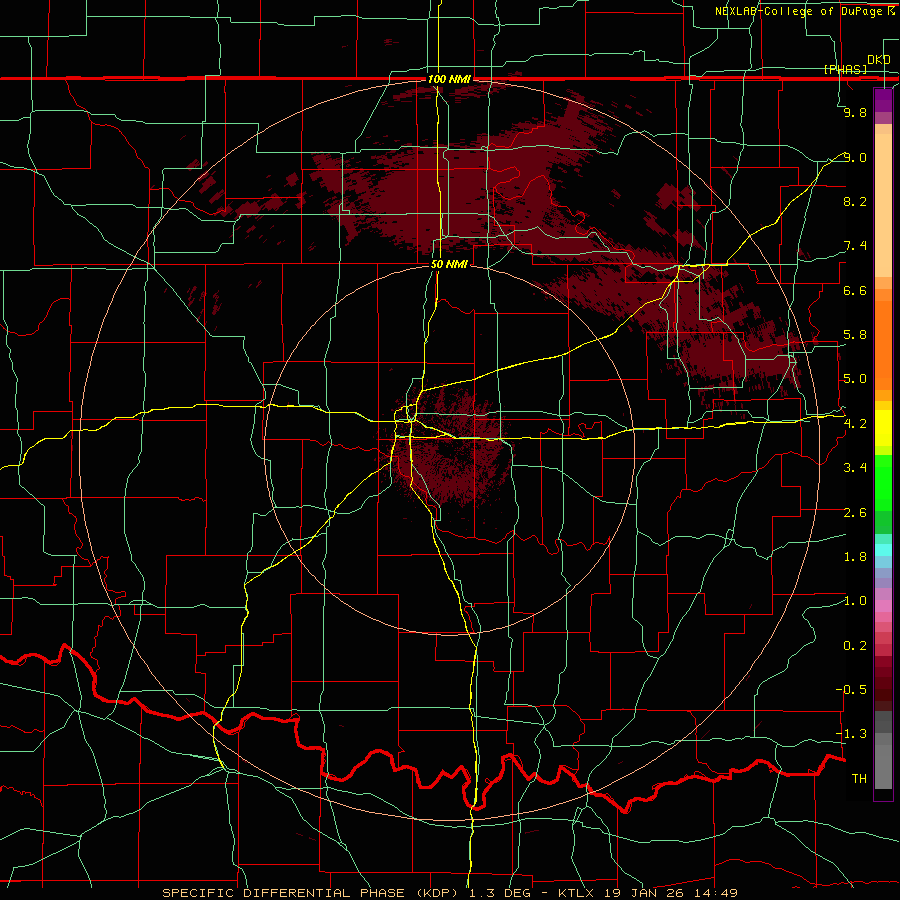Screen dimensions: 900x900
Task: Click the 3.4 scale value
Action: 855,468
